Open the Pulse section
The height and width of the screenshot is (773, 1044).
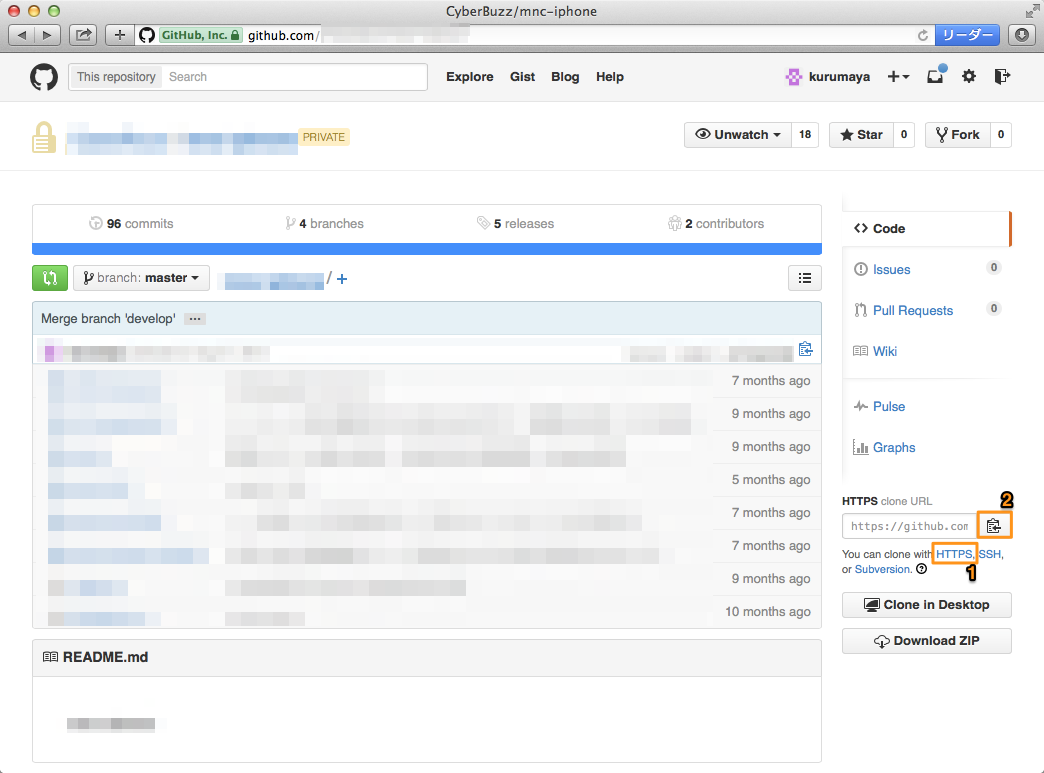888,406
